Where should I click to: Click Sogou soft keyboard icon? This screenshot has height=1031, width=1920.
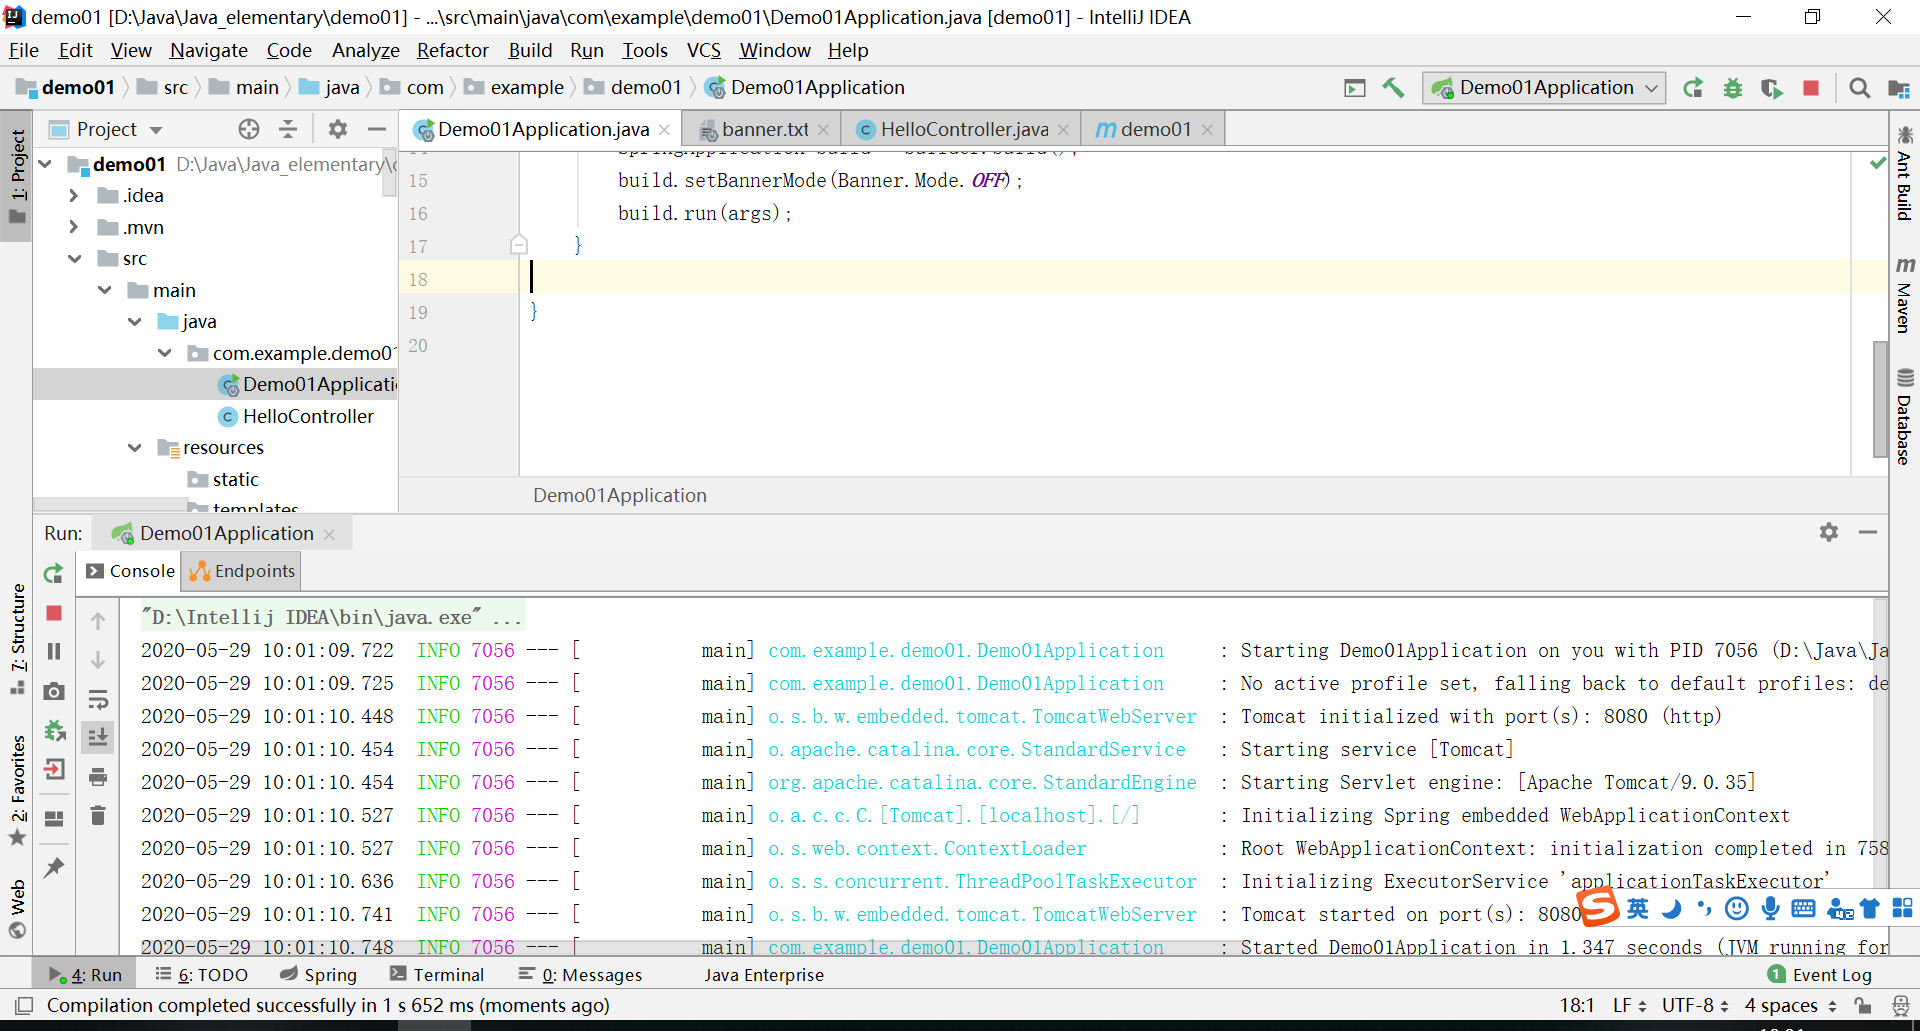point(1804,908)
